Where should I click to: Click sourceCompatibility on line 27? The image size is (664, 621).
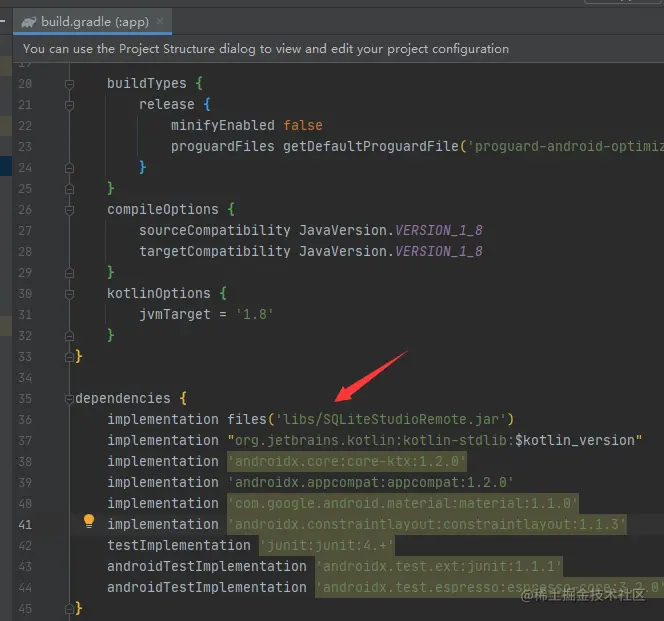point(215,230)
